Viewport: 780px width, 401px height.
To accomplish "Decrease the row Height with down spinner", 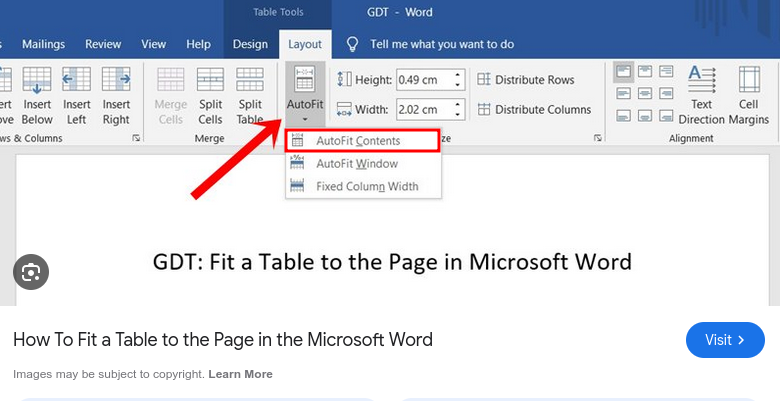I will [458, 85].
